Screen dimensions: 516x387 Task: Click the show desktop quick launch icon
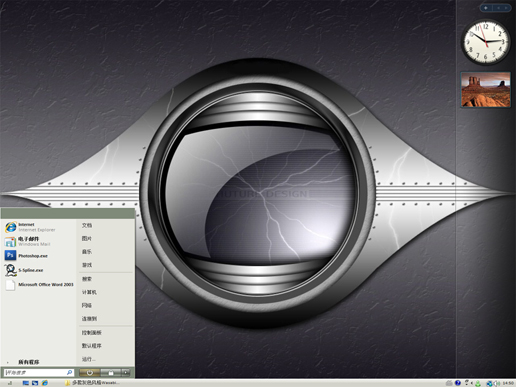click(x=25, y=383)
